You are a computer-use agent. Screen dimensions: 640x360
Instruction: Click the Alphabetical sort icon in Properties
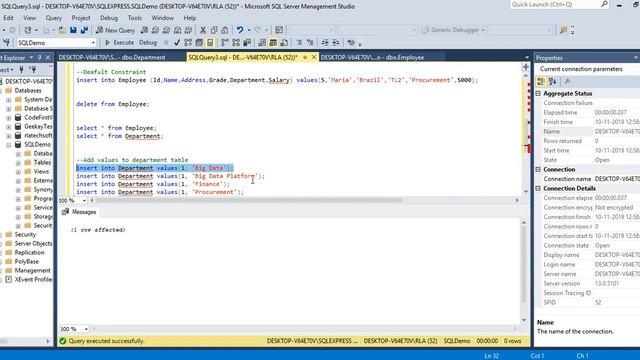click(552, 82)
